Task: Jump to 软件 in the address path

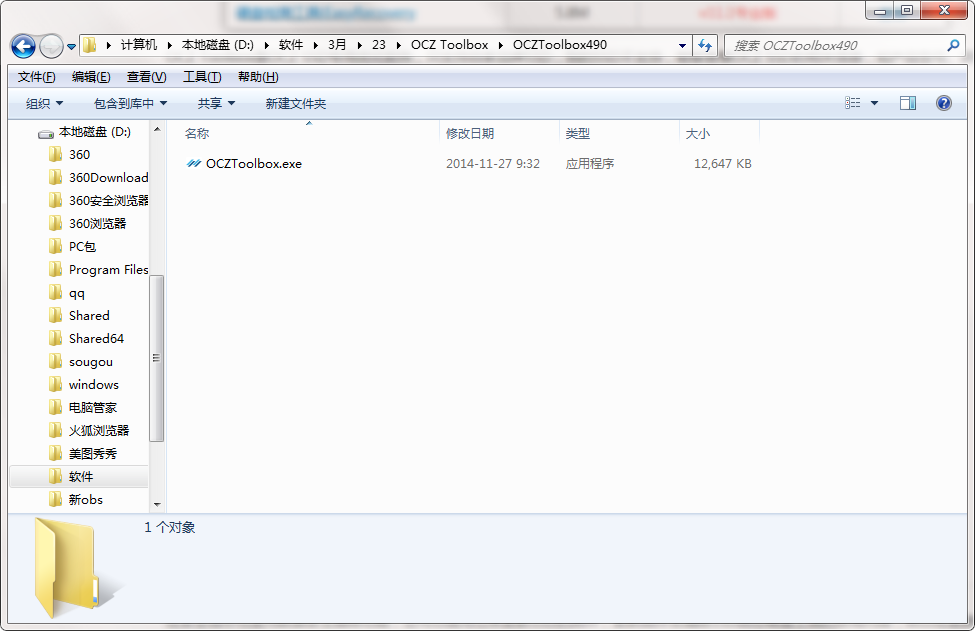Action: (291, 45)
